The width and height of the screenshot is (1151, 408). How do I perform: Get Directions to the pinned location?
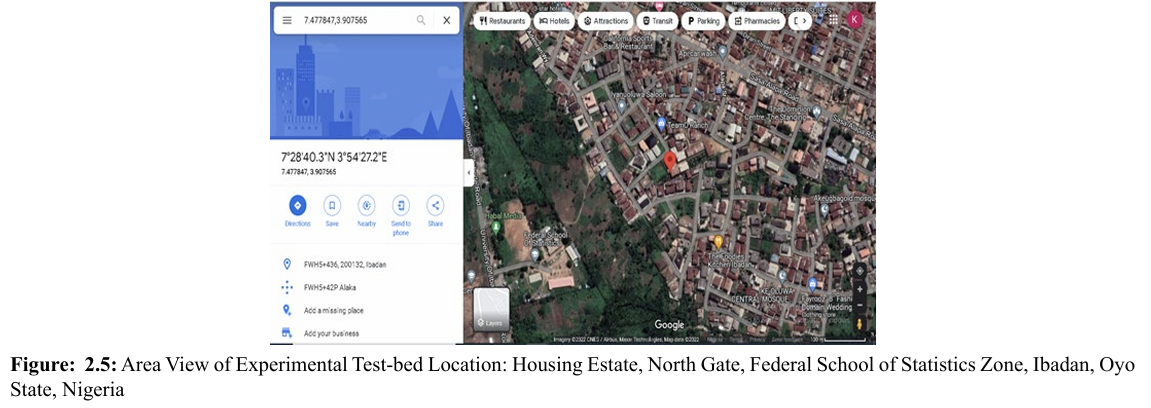click(297, 206)
